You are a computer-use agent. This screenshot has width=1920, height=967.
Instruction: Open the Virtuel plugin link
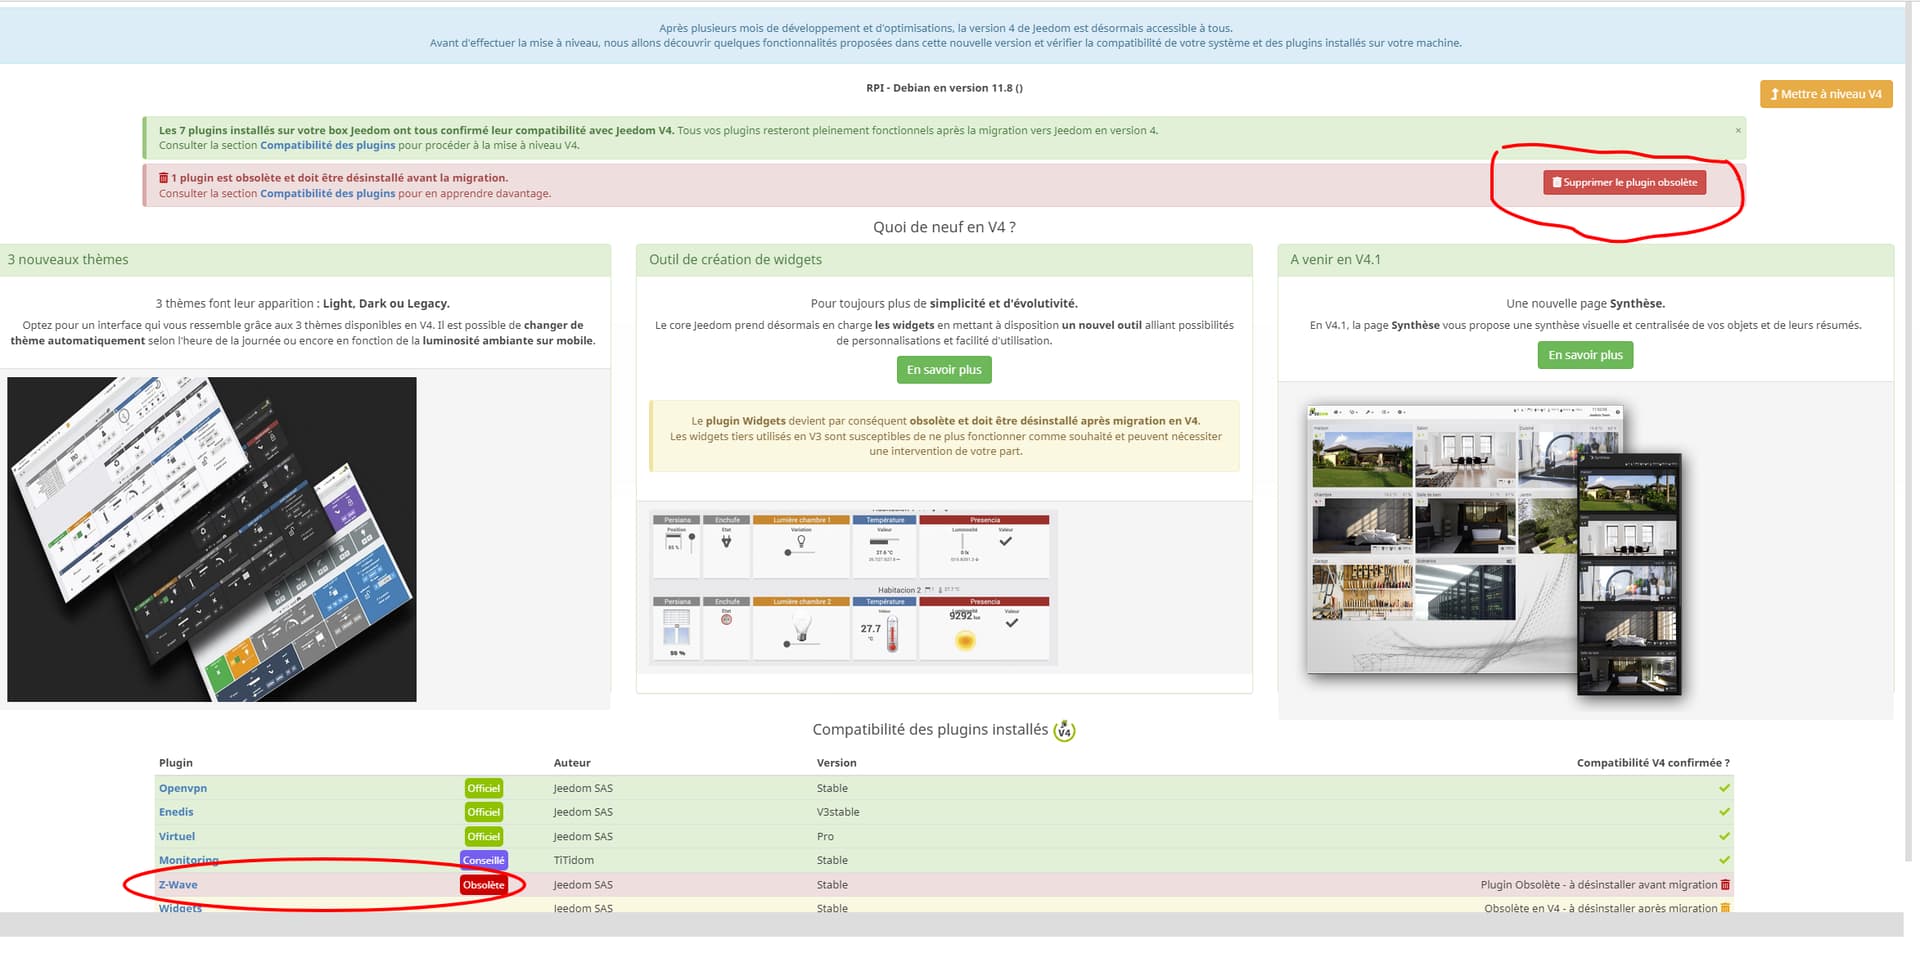point(177,836)
